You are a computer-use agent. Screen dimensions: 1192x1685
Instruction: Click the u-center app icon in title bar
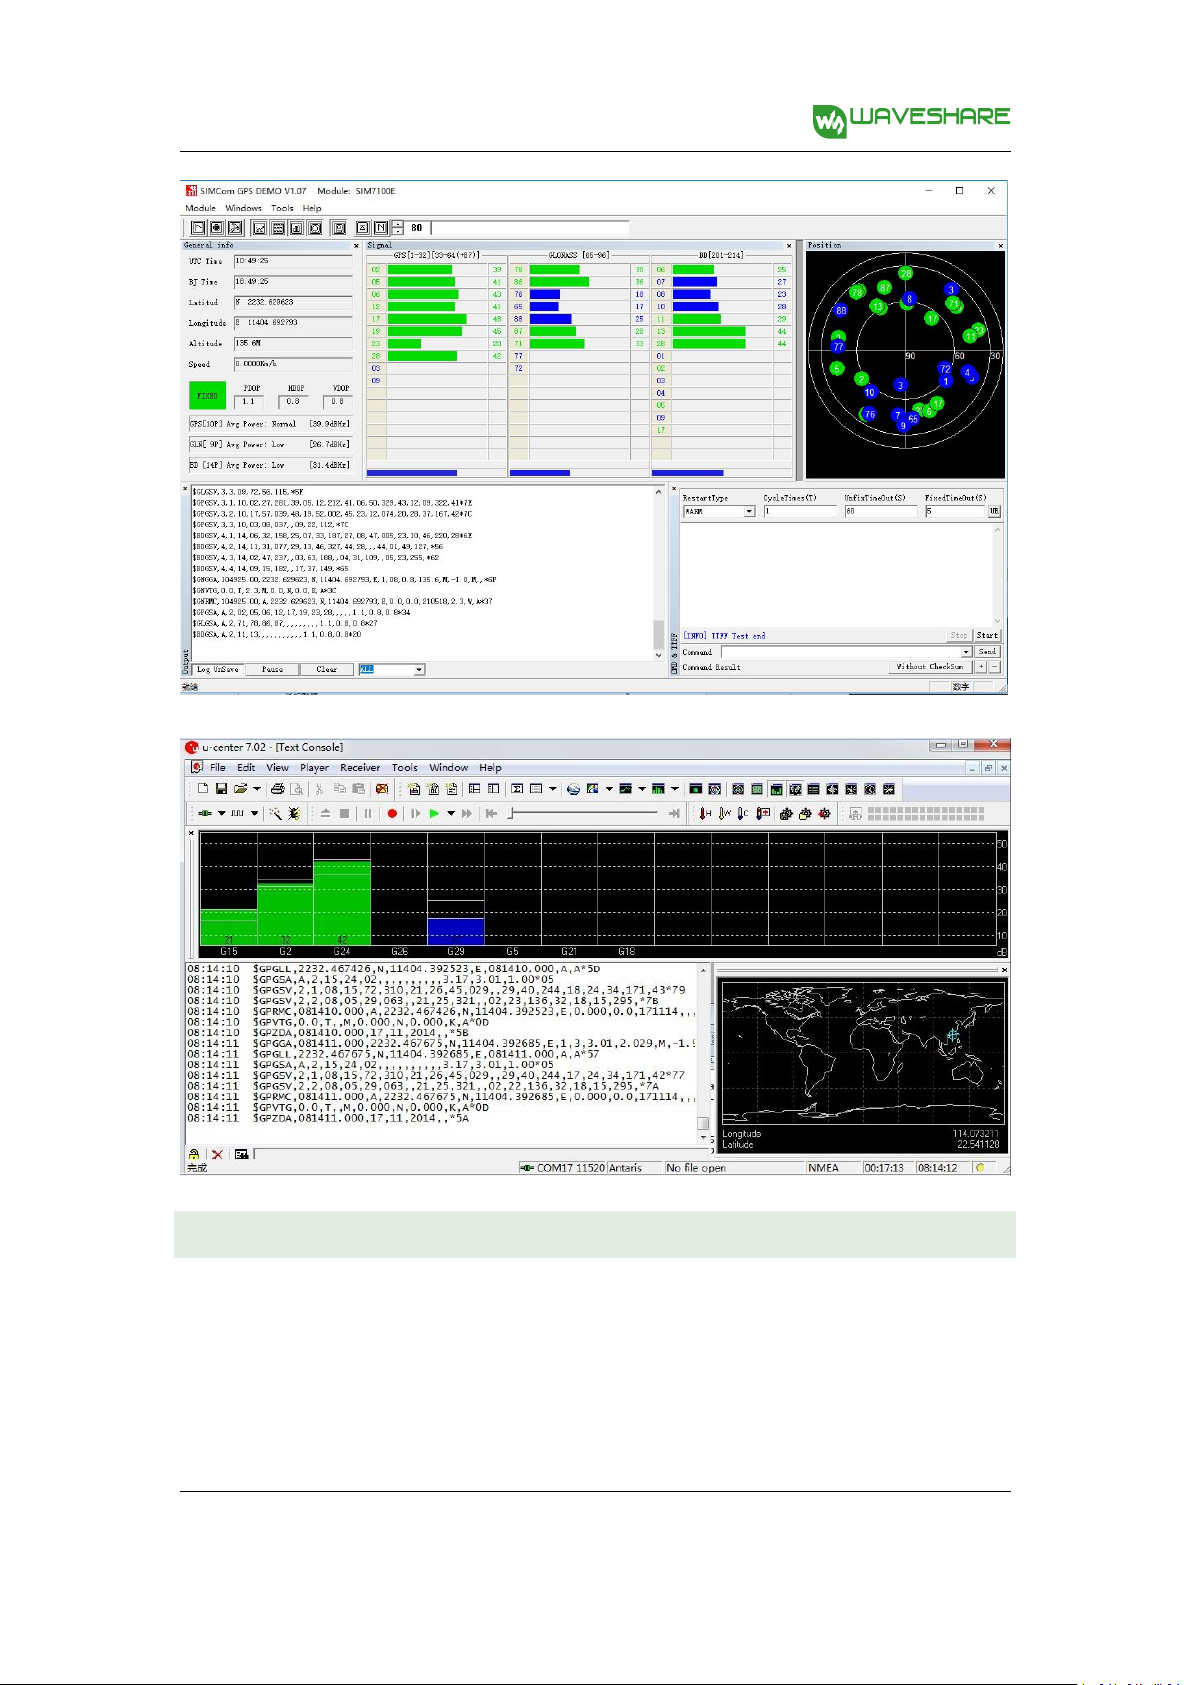point(192,747)
